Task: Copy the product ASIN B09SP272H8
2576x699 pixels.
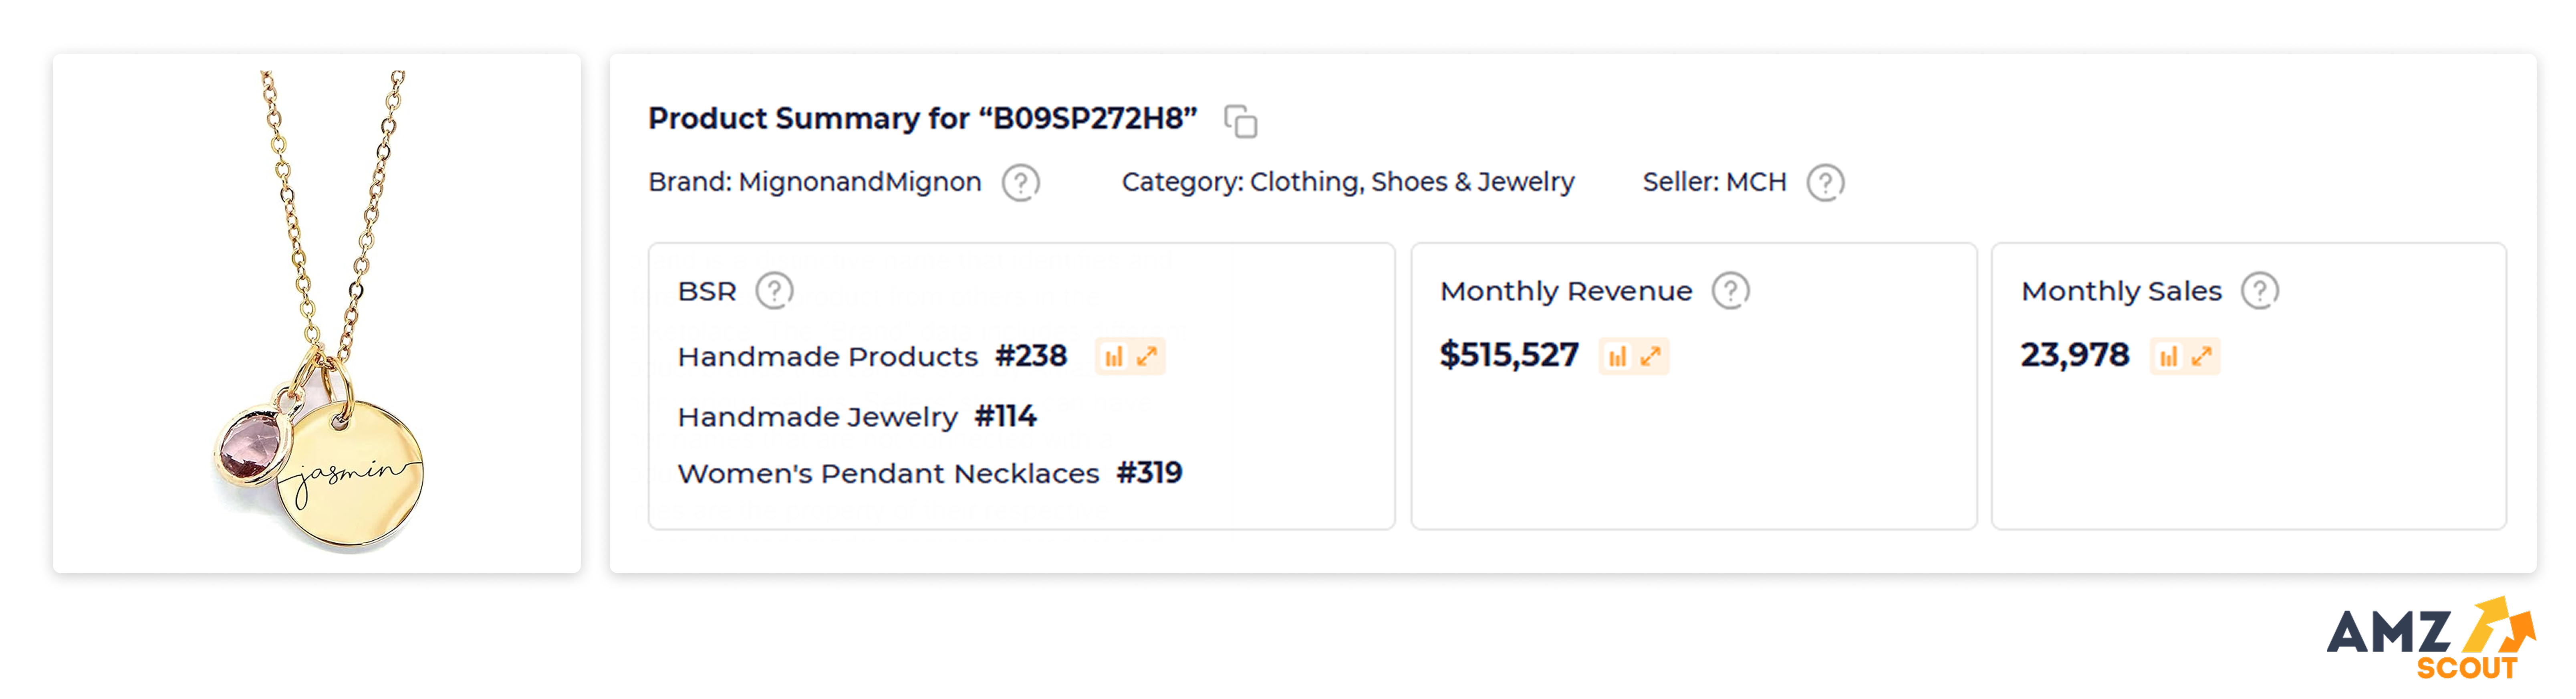Action: coord(1241,121)
